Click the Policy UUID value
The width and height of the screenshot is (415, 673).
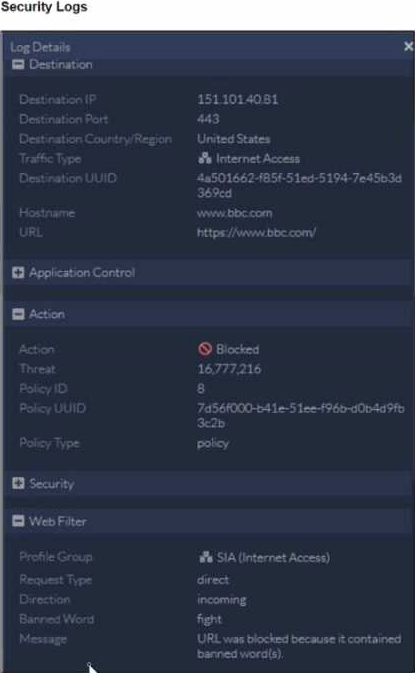300,415
